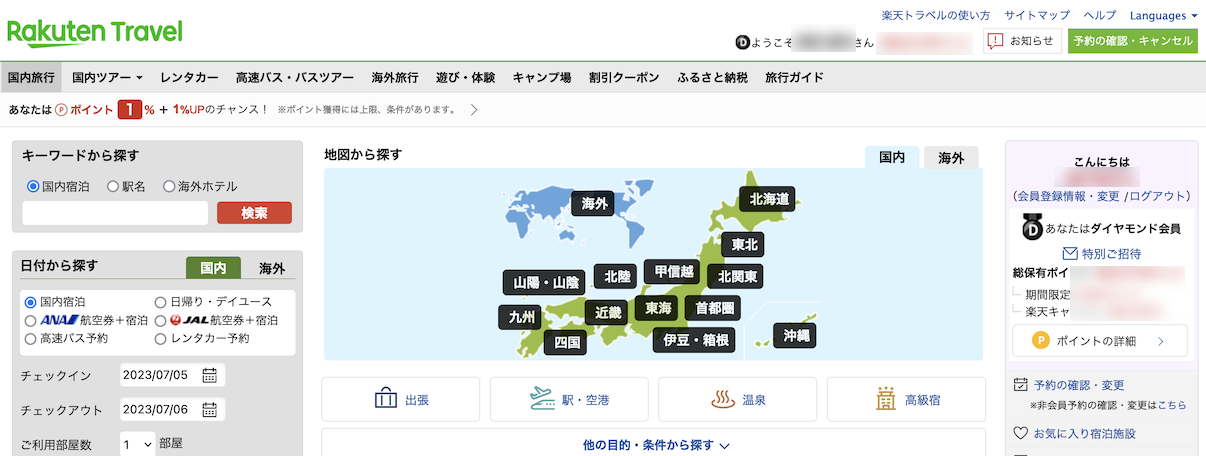This screenshot has width=1206, height=456.
Task: Select 国内宿泊 in date search options
Action: 30,301
